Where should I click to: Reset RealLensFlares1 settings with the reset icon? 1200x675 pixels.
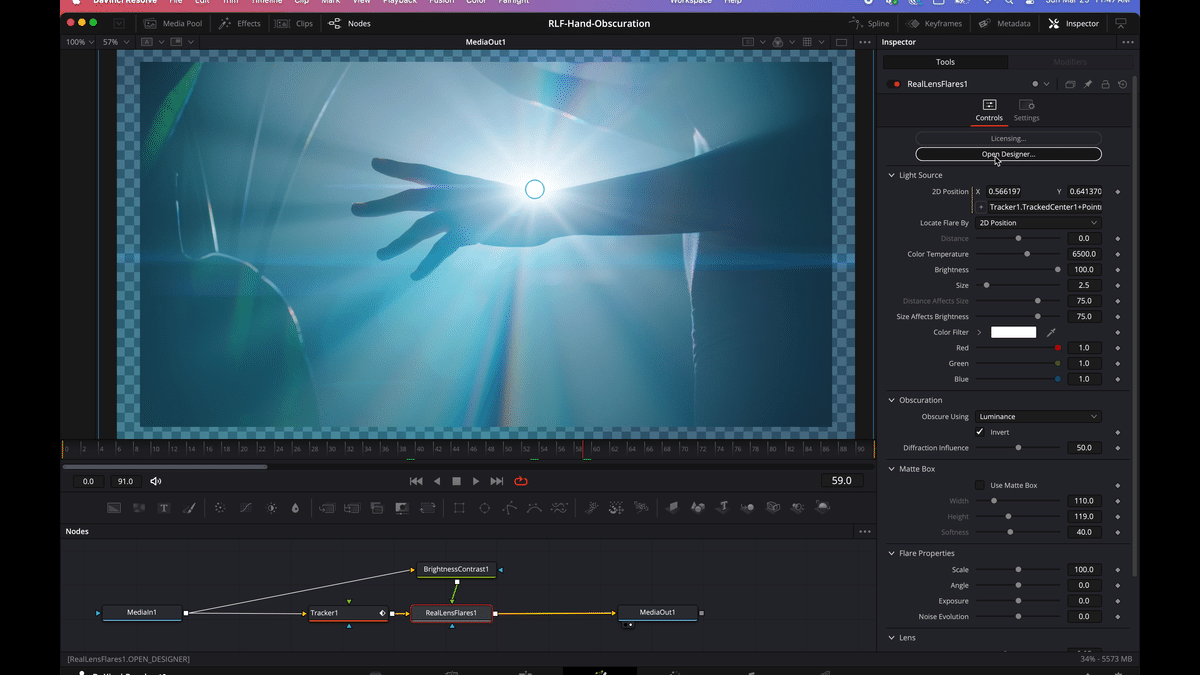[1122, 84]
